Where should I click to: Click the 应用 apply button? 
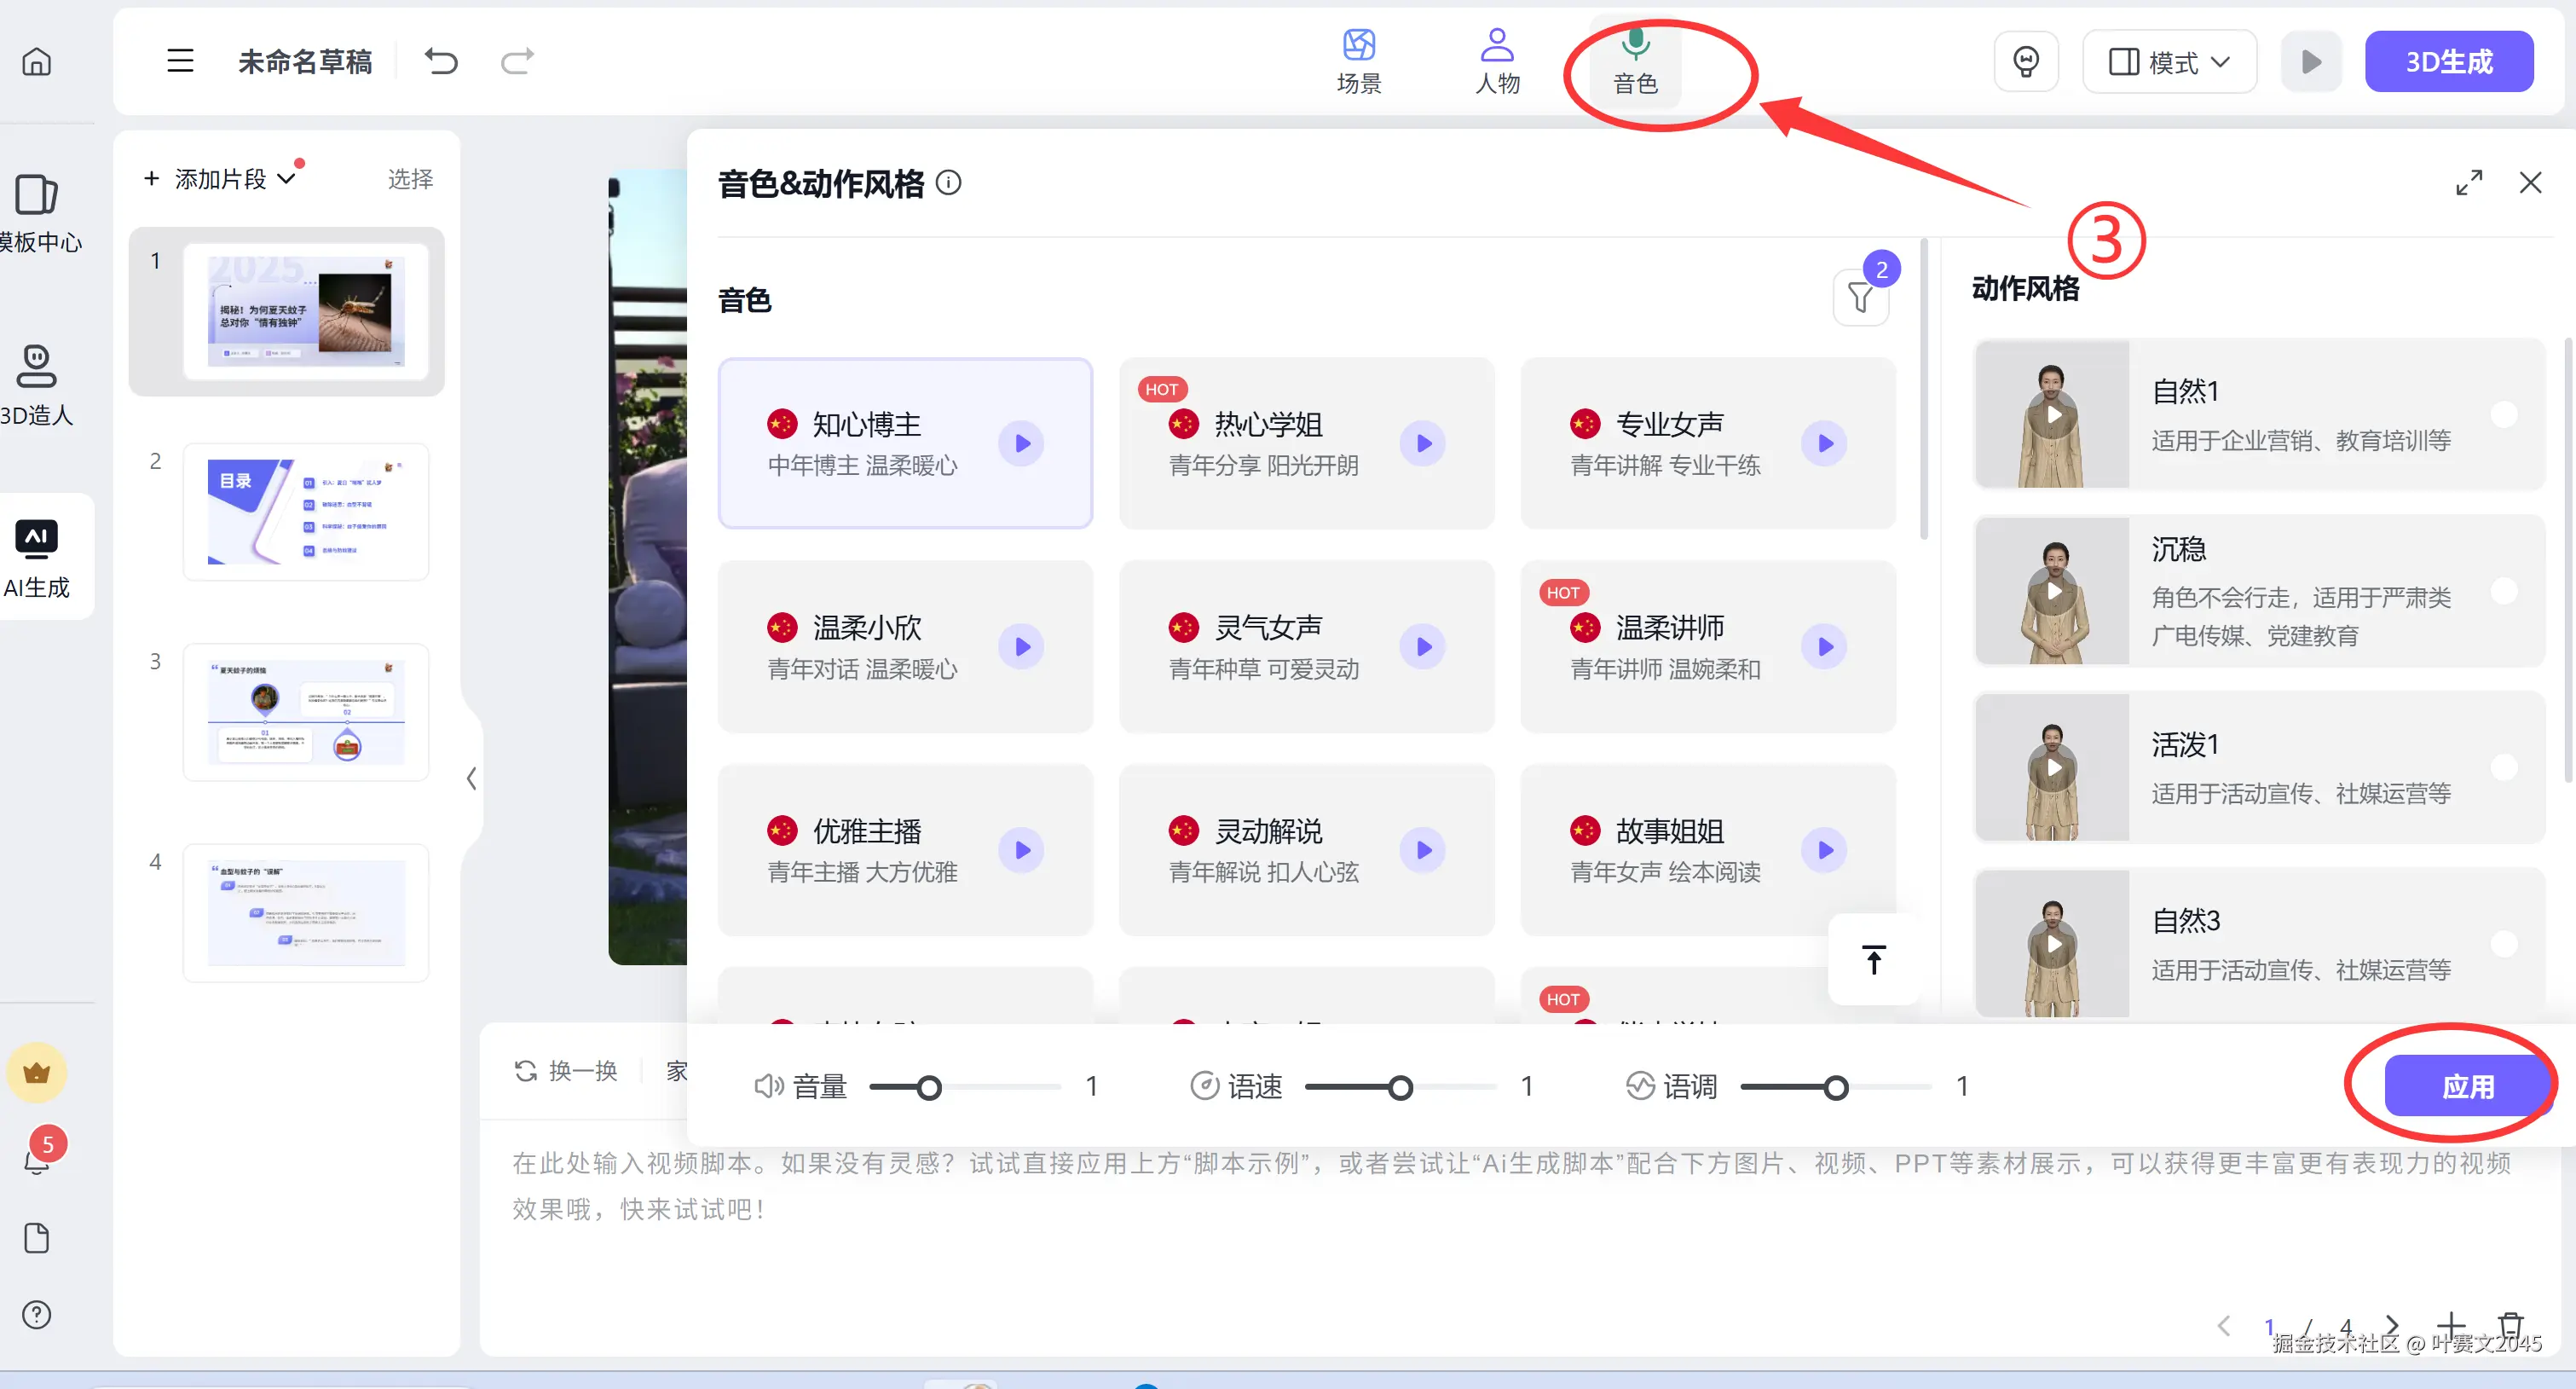tap(2467, 1086)
